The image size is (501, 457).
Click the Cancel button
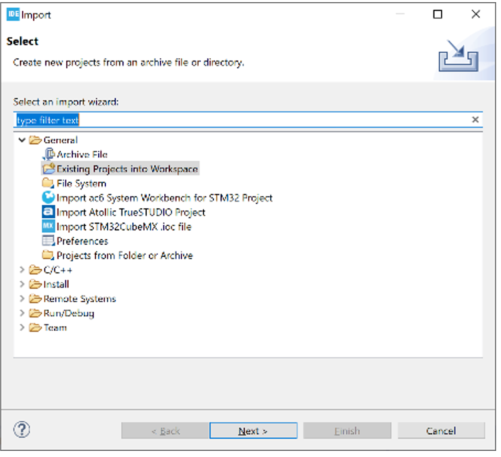click(441, 431)
